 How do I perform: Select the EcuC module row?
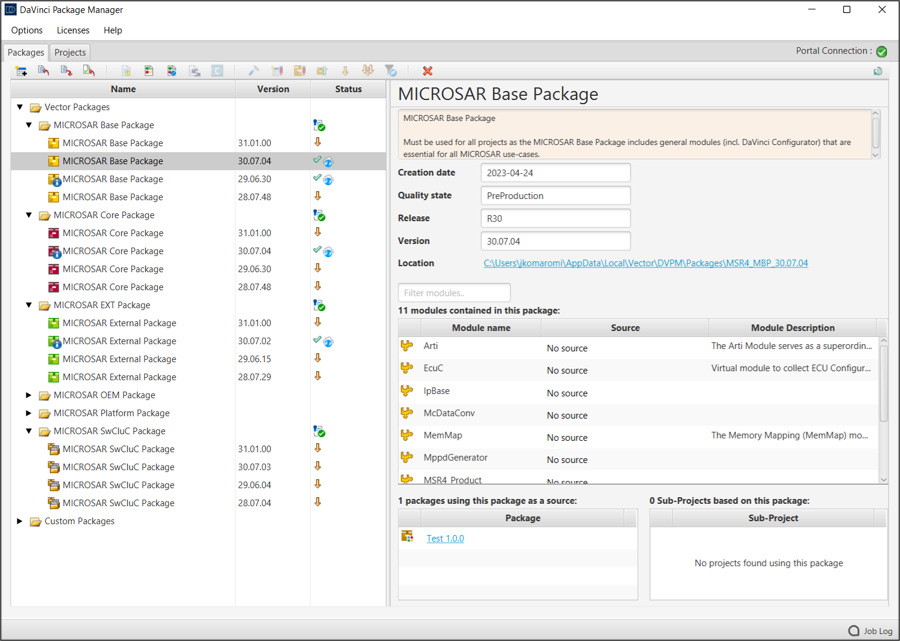tap(638, 368)
